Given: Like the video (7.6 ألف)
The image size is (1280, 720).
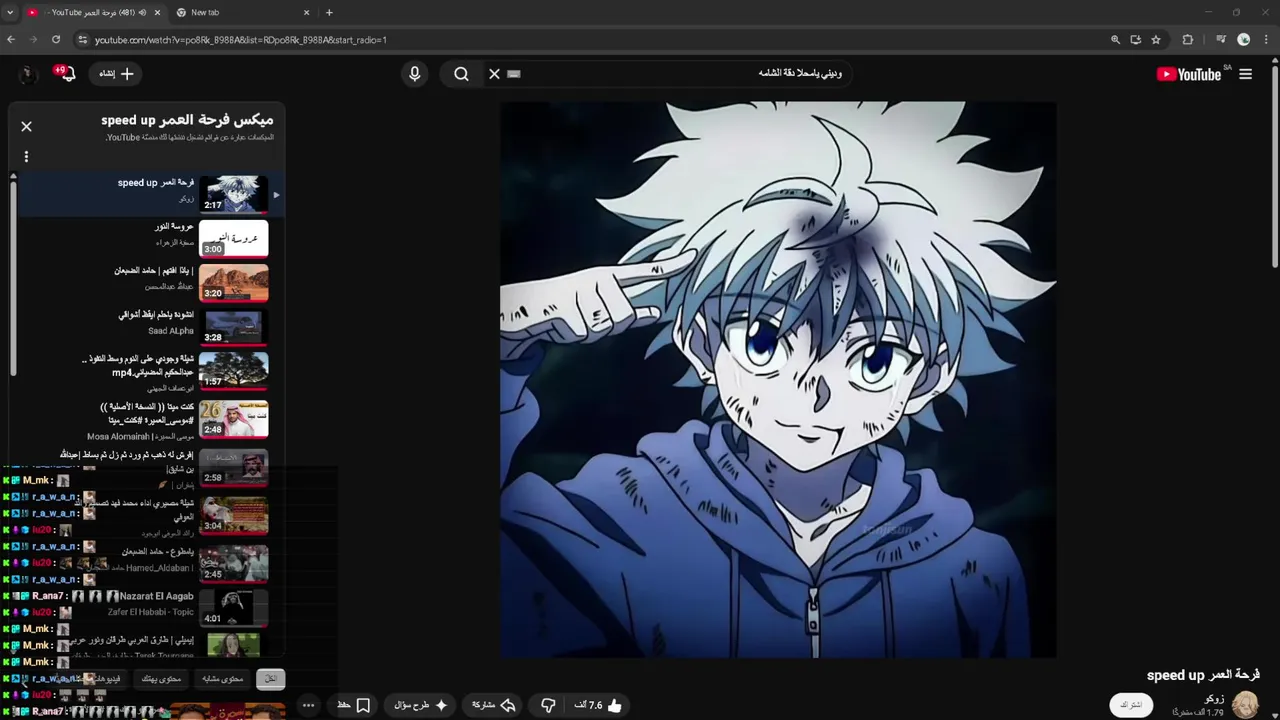Looking at the screenshot, I should point(597,705).
